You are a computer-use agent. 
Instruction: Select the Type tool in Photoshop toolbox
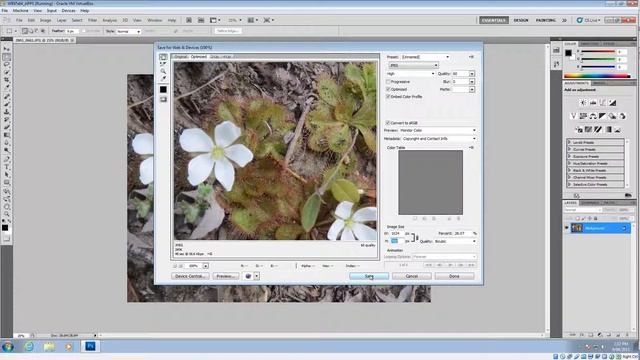[7, 167]
